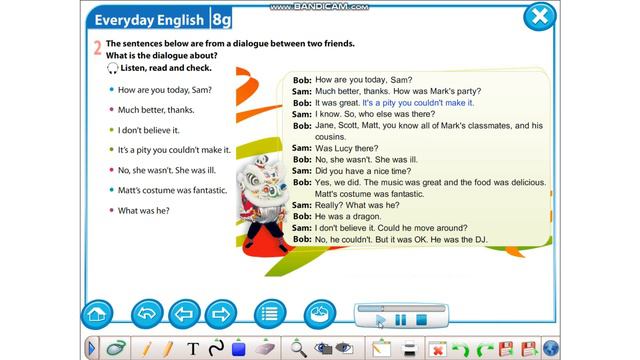Click the headphones listen icon
Image resolution: width=640 pixels, height=360 pixels.
click(112, 68)
